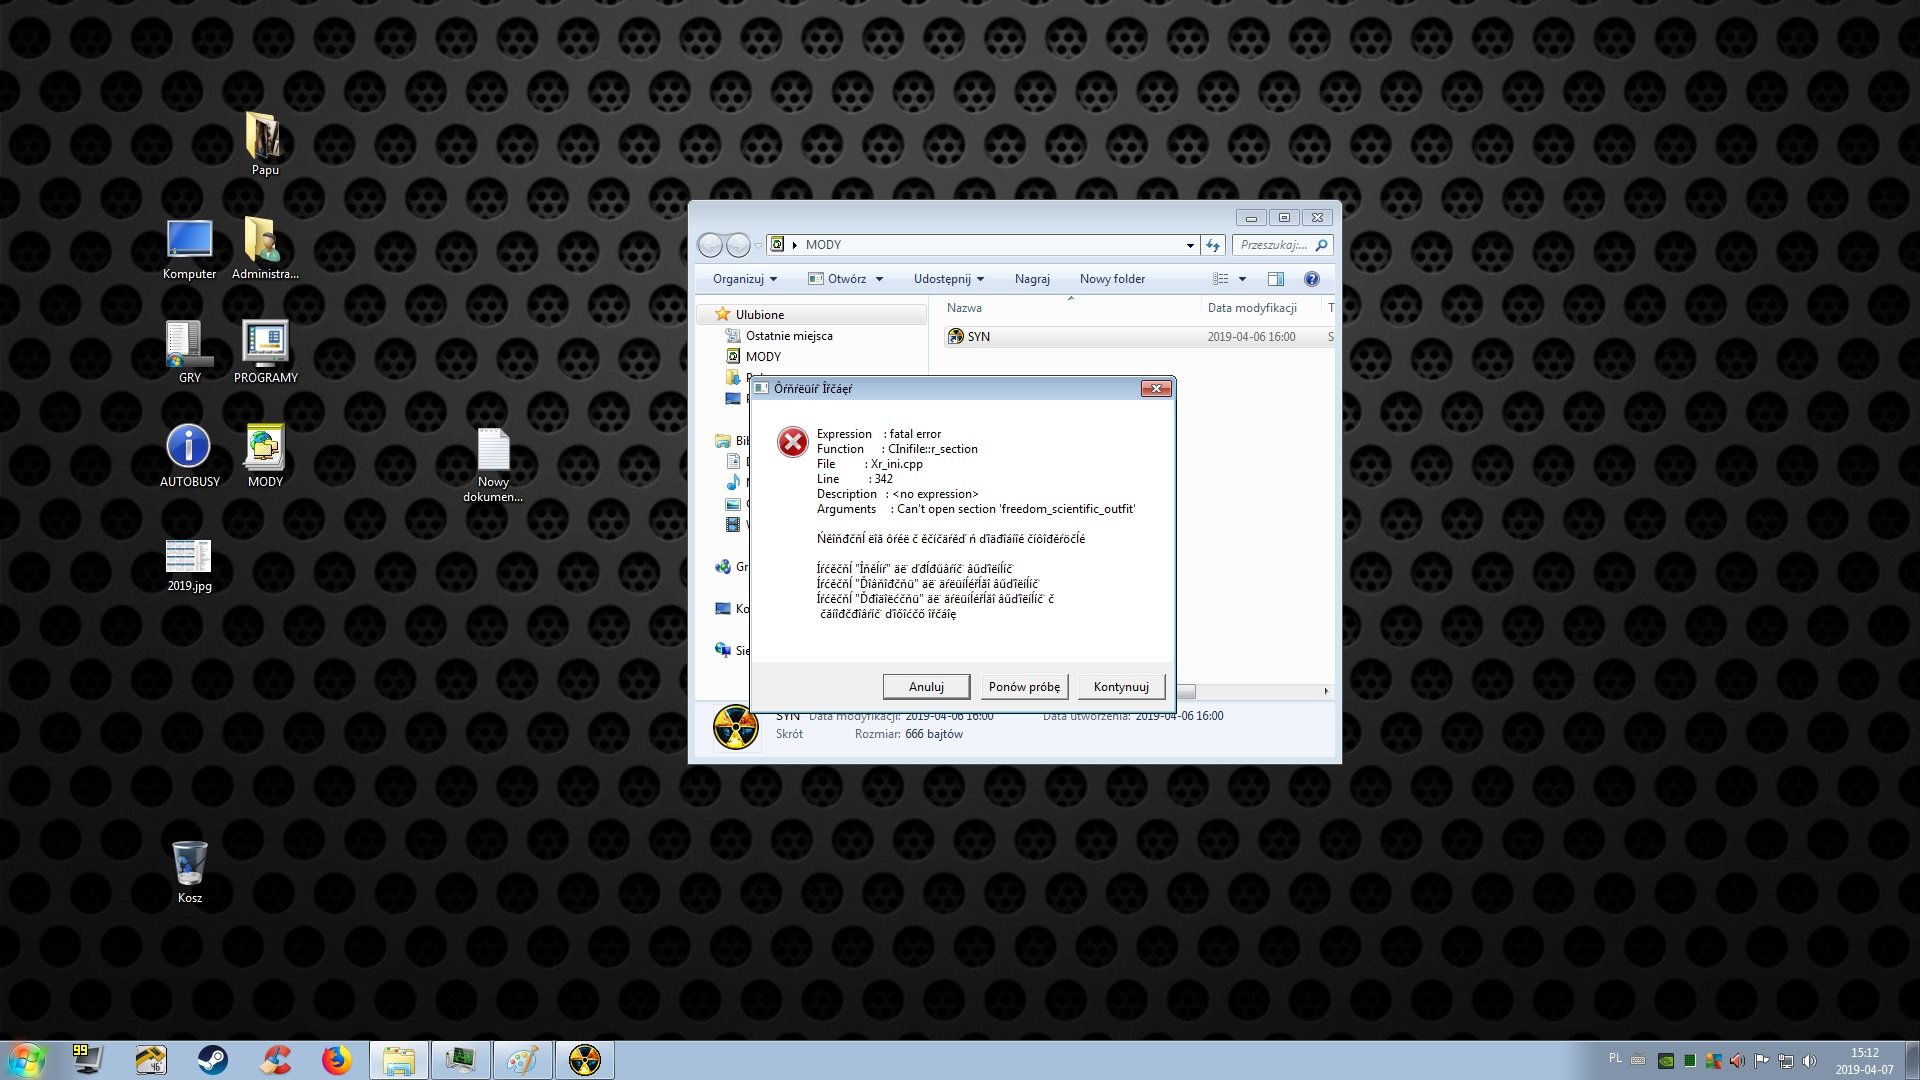The height and width of the screenshot is (1080, 1920).
Task: Sort by Data modyfikacji column header
Action: tap(1252, 308)
